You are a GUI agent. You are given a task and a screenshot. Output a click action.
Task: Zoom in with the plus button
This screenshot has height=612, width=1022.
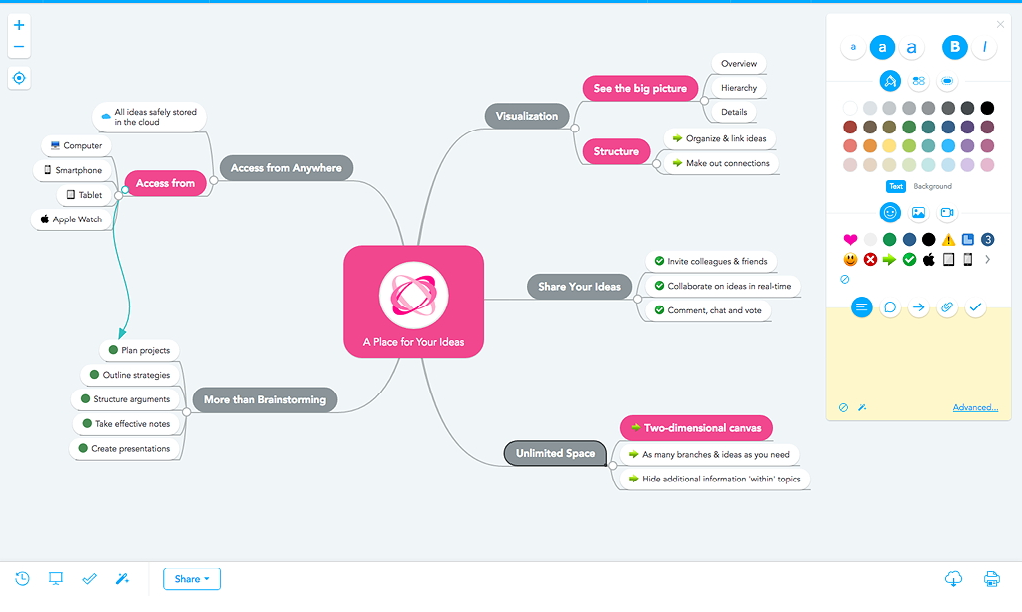pyautogui.click(x=19, y=25)
